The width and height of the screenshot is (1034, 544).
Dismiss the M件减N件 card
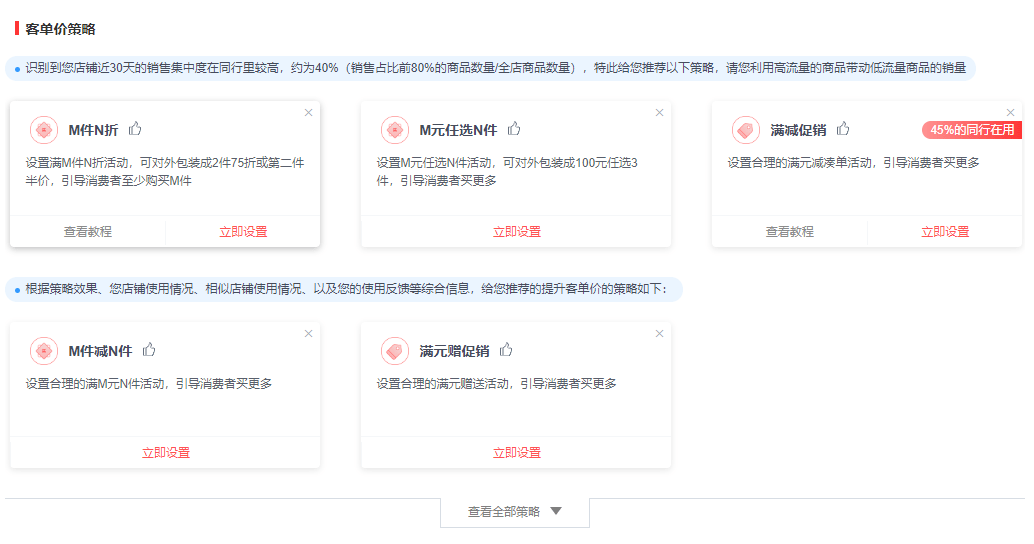tap(308, 334)
